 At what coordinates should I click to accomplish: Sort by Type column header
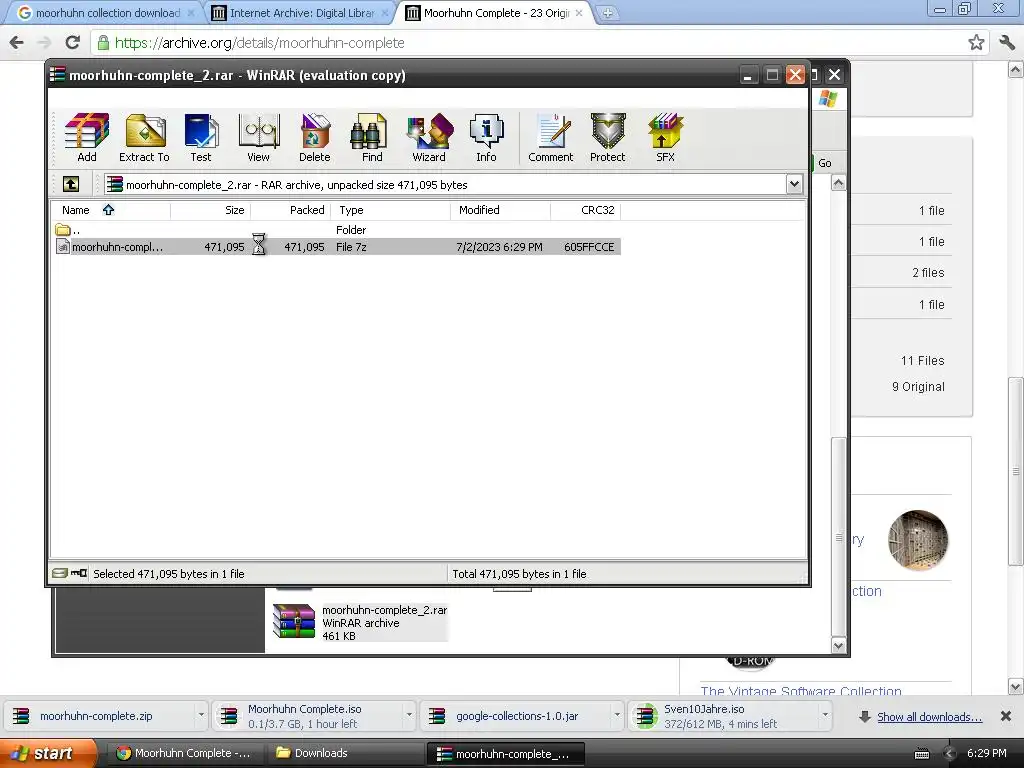pyautogui.click(x=391, y=210)
